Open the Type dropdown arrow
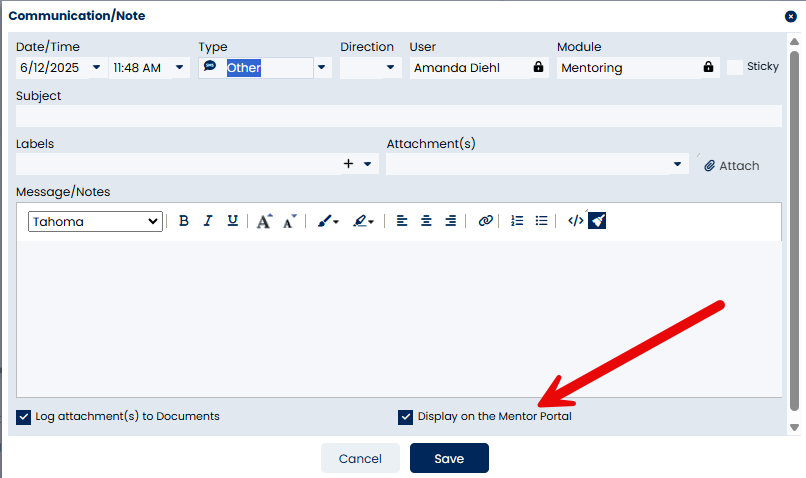806x478 pixels. point(322,67)
